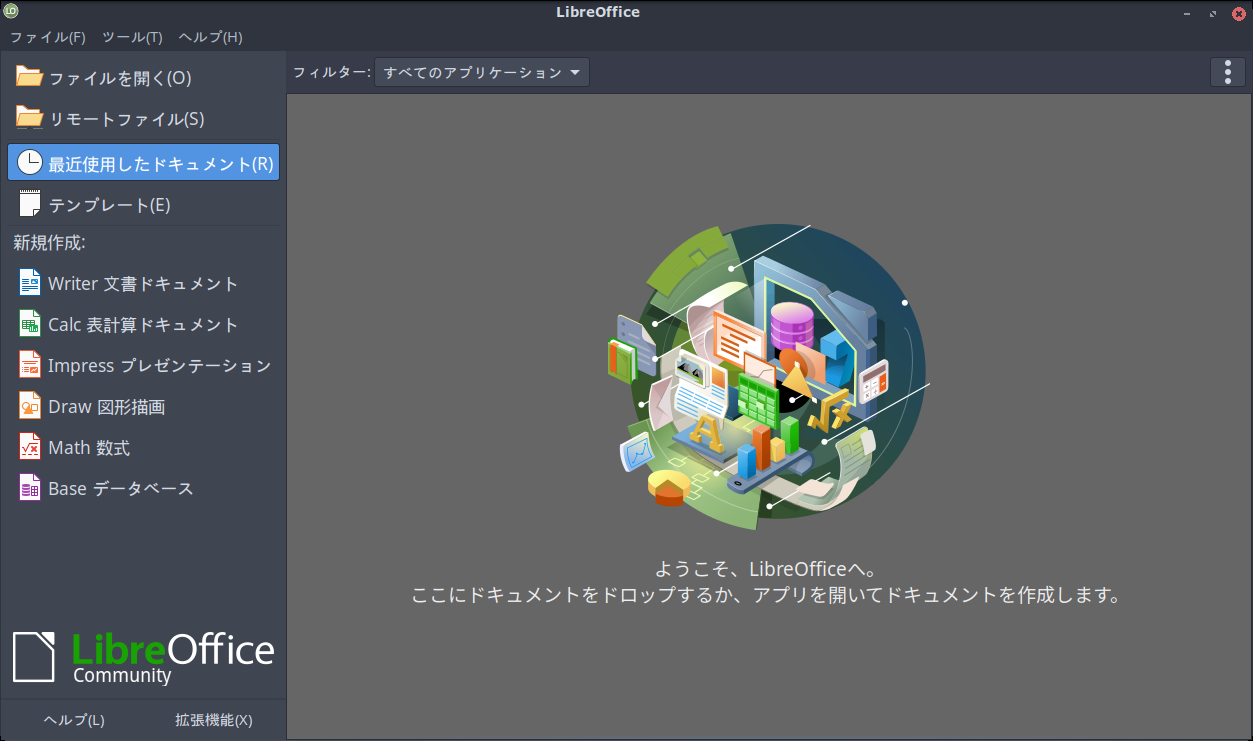
Task: Click the LibreOffice title bar app icon
Action: click(11, 12)
